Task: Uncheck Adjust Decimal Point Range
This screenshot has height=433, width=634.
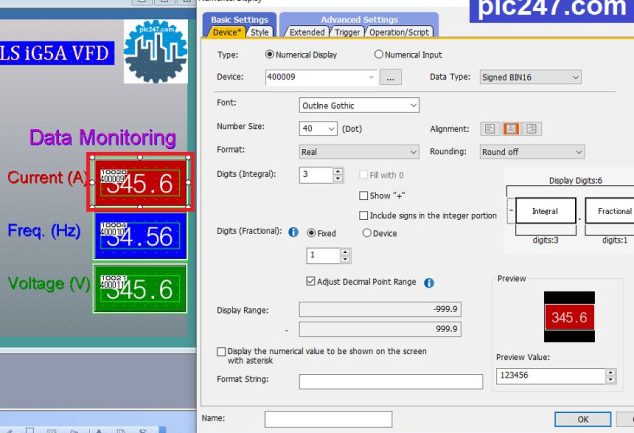Action: 311,281
